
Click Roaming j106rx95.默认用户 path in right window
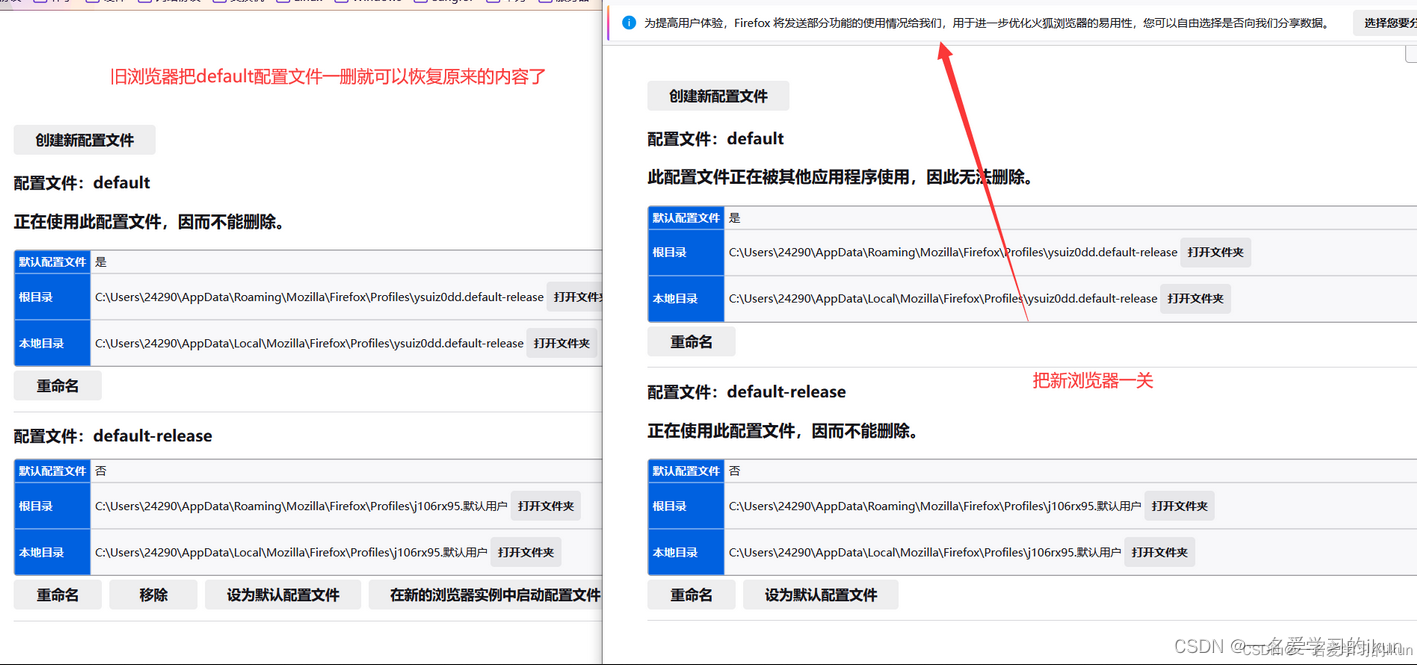[x=935, y=506]
